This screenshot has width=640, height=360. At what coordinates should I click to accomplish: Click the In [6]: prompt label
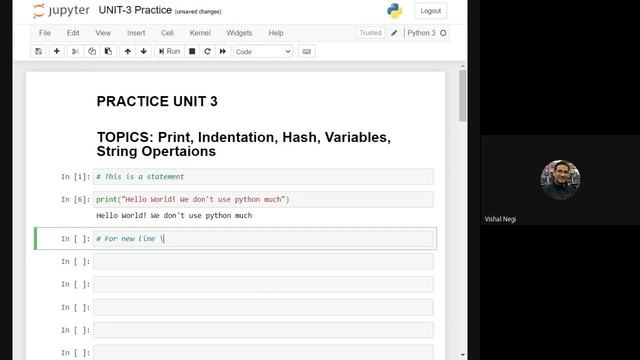coord(76,200)
